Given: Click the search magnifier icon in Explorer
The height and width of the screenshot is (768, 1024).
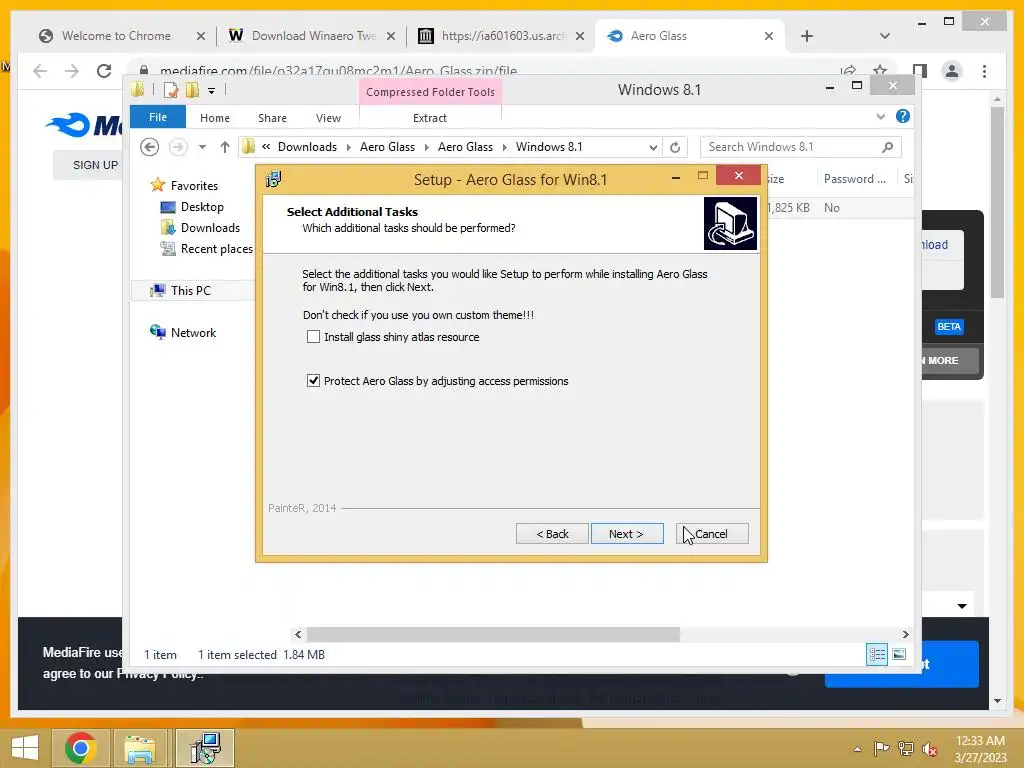Looking at the screenshot, I should (887, 147).
